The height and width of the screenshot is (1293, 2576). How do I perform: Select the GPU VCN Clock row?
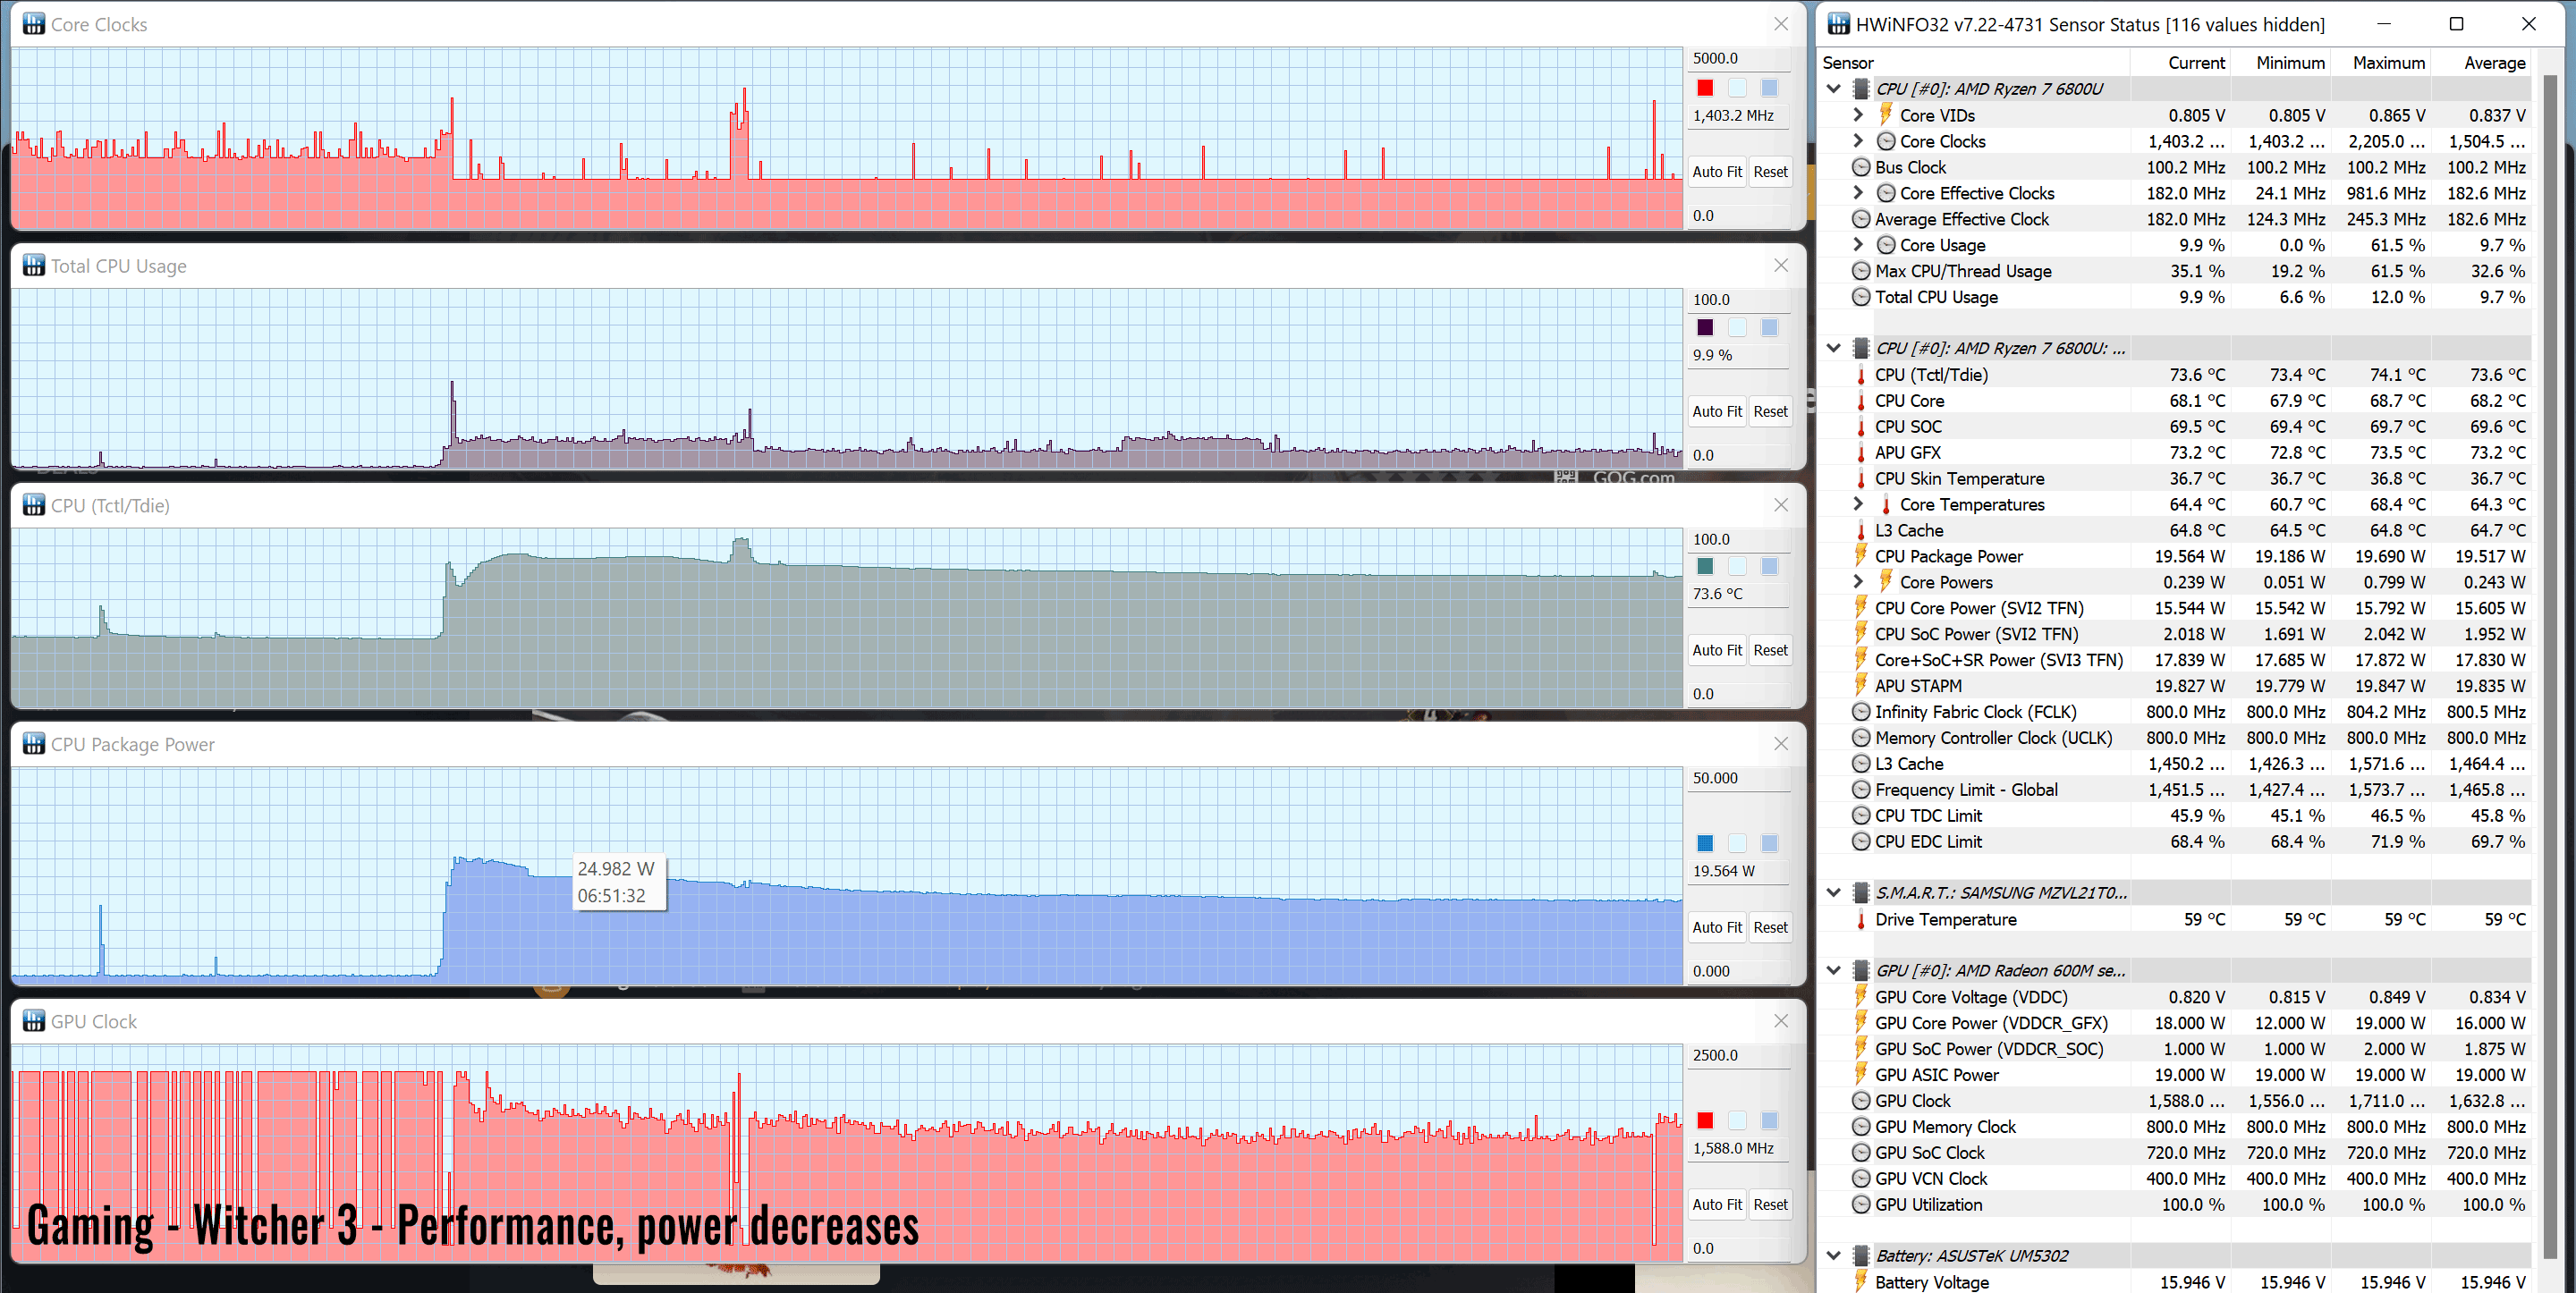coord(2175,1179)
